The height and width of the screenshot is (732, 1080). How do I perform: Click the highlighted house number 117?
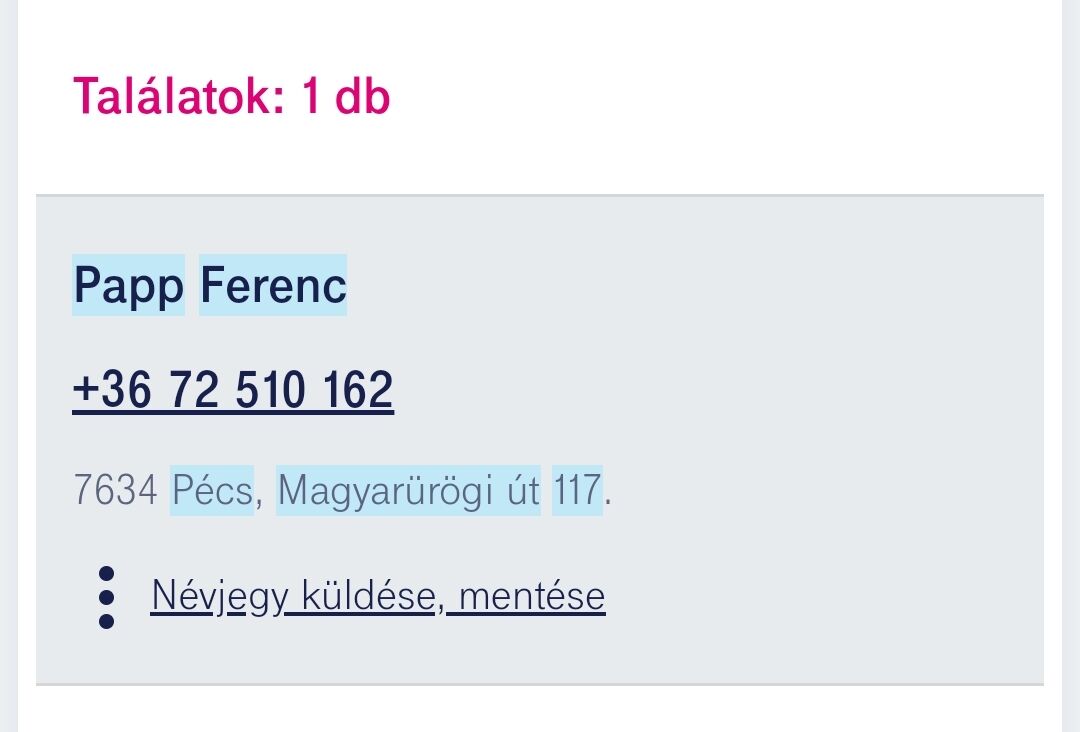(x=577, y=490)
